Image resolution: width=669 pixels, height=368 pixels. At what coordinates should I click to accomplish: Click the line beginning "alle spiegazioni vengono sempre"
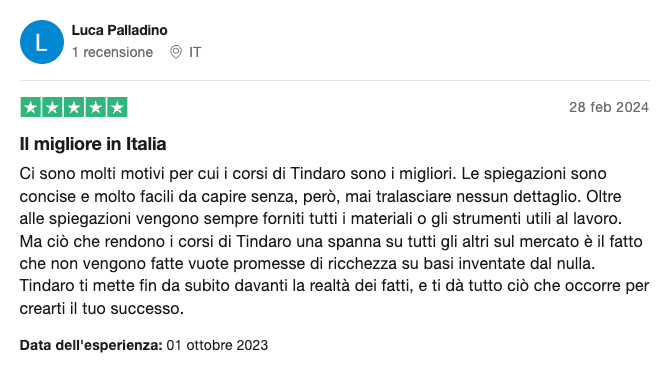[x=321, y=219]
